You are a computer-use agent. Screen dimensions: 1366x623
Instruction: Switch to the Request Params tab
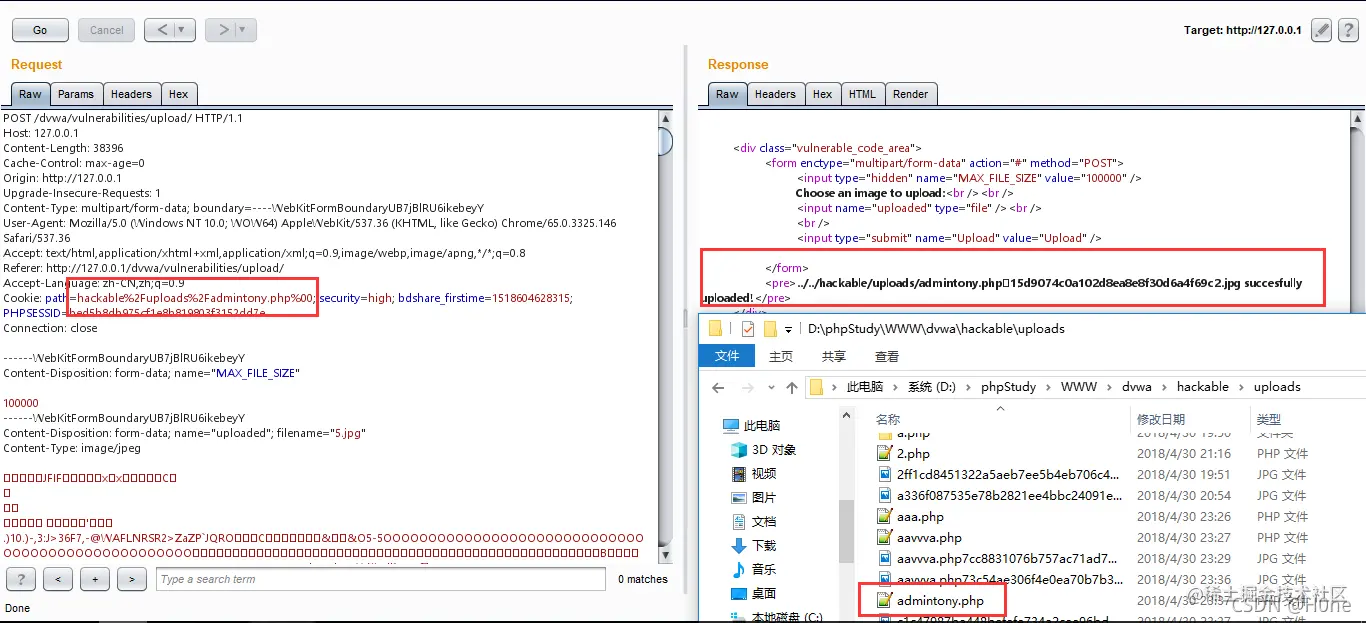(x=76, y=94)
